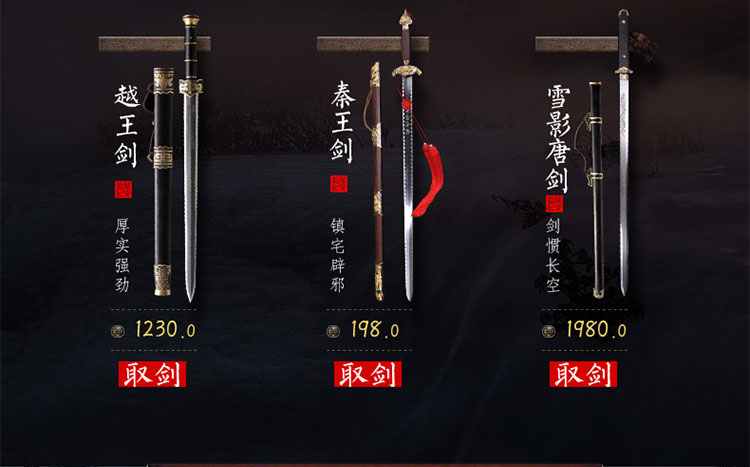Image resolution: width=750 pixels, height=467 pixels.
Task: Click the 厚实强劲 description text
Action: coord(122,255)
